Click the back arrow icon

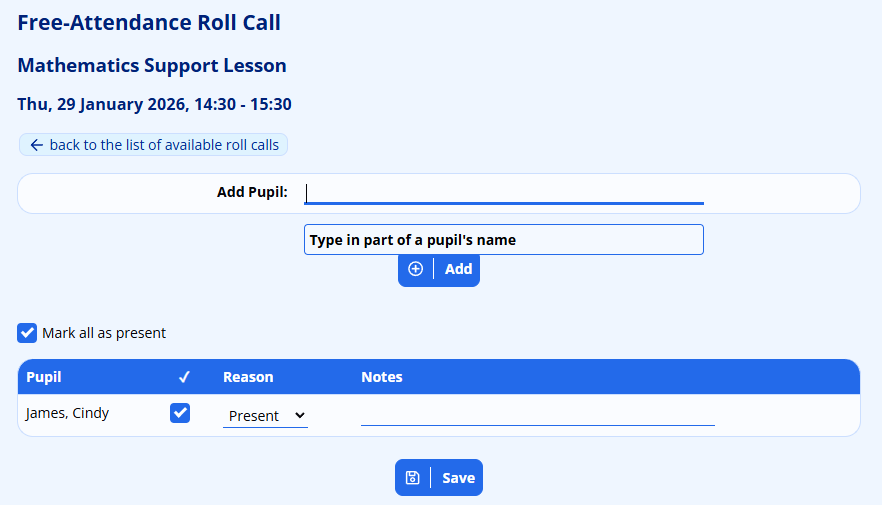[37, 145]
